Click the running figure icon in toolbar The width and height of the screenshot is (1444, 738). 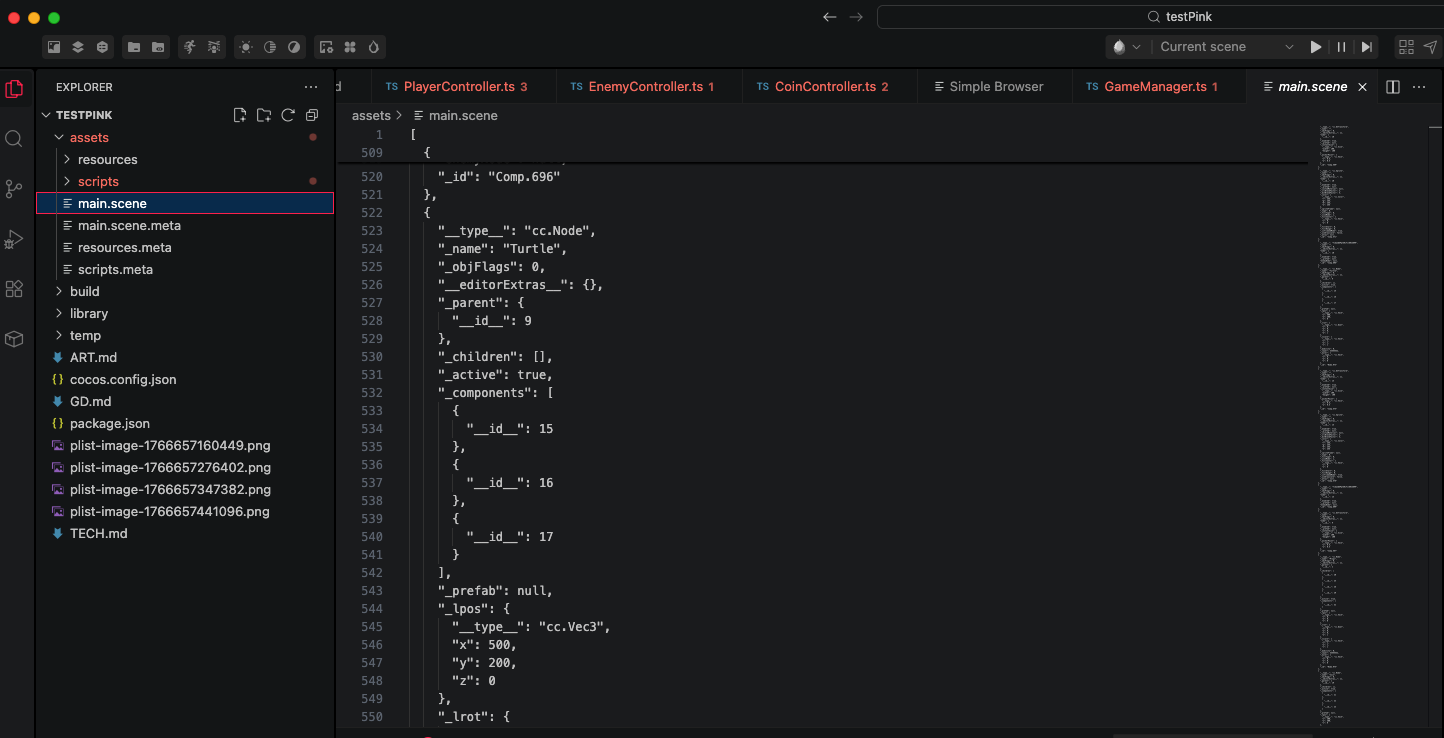190,47
